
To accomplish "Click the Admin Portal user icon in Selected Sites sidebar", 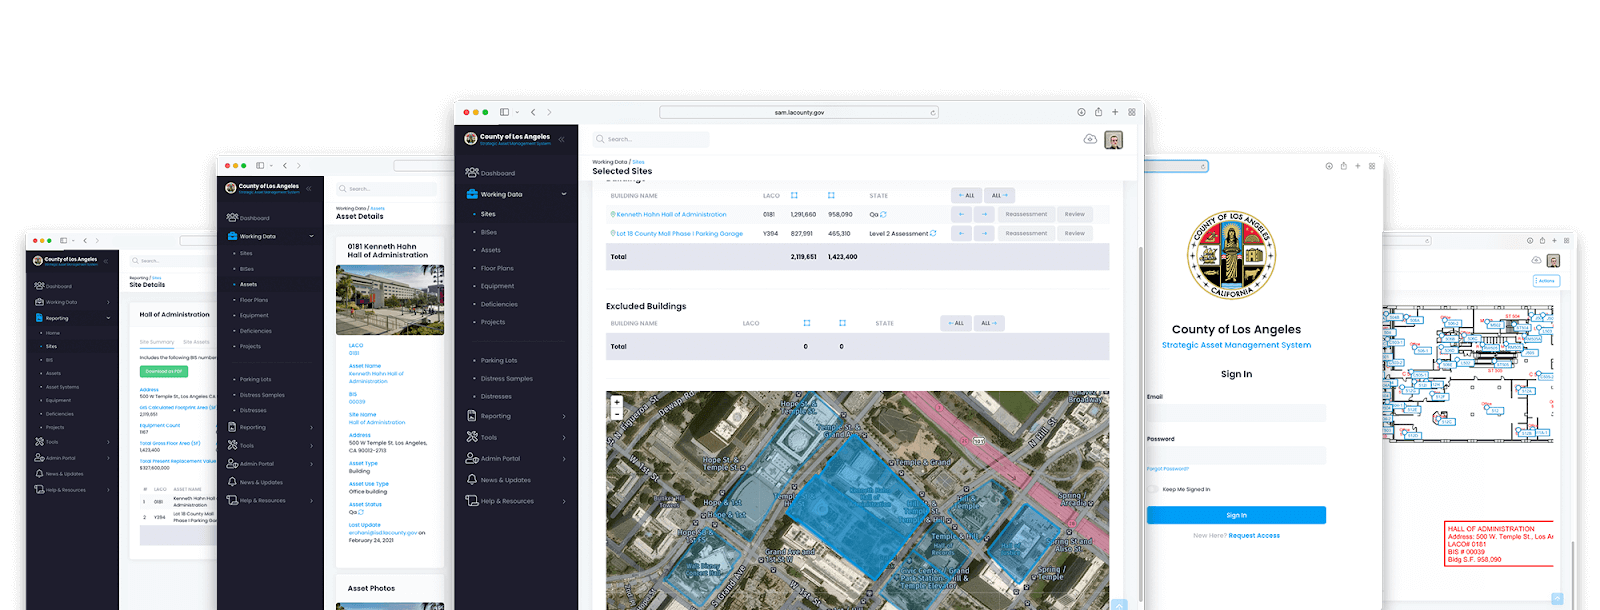I will [472, 458].
